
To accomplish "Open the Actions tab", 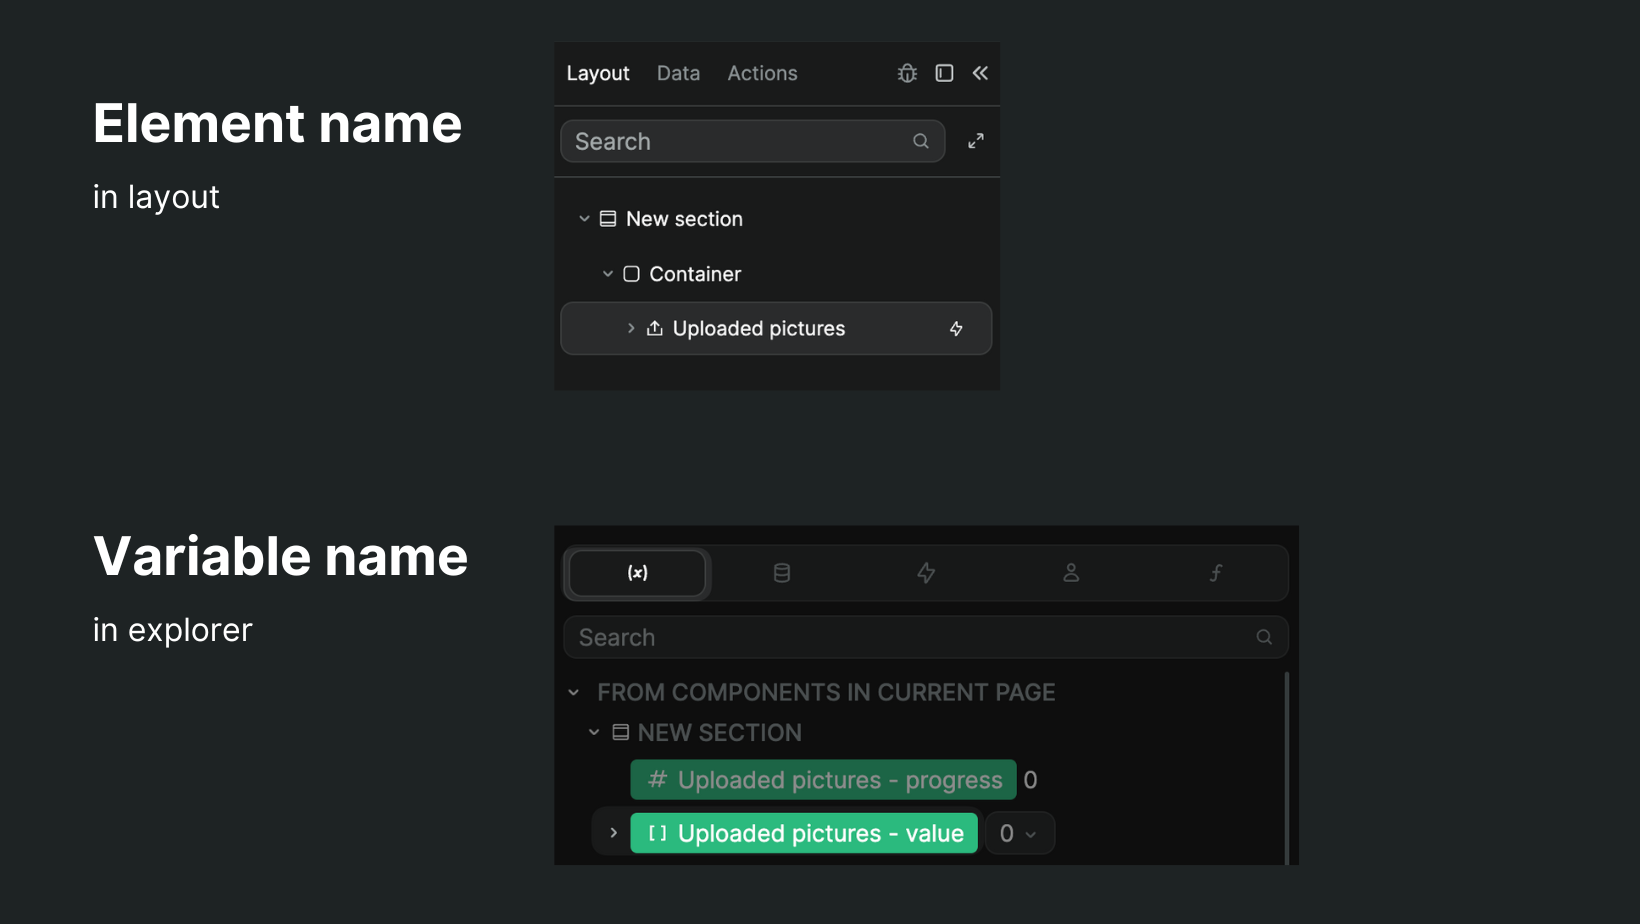I will point(762,73).
